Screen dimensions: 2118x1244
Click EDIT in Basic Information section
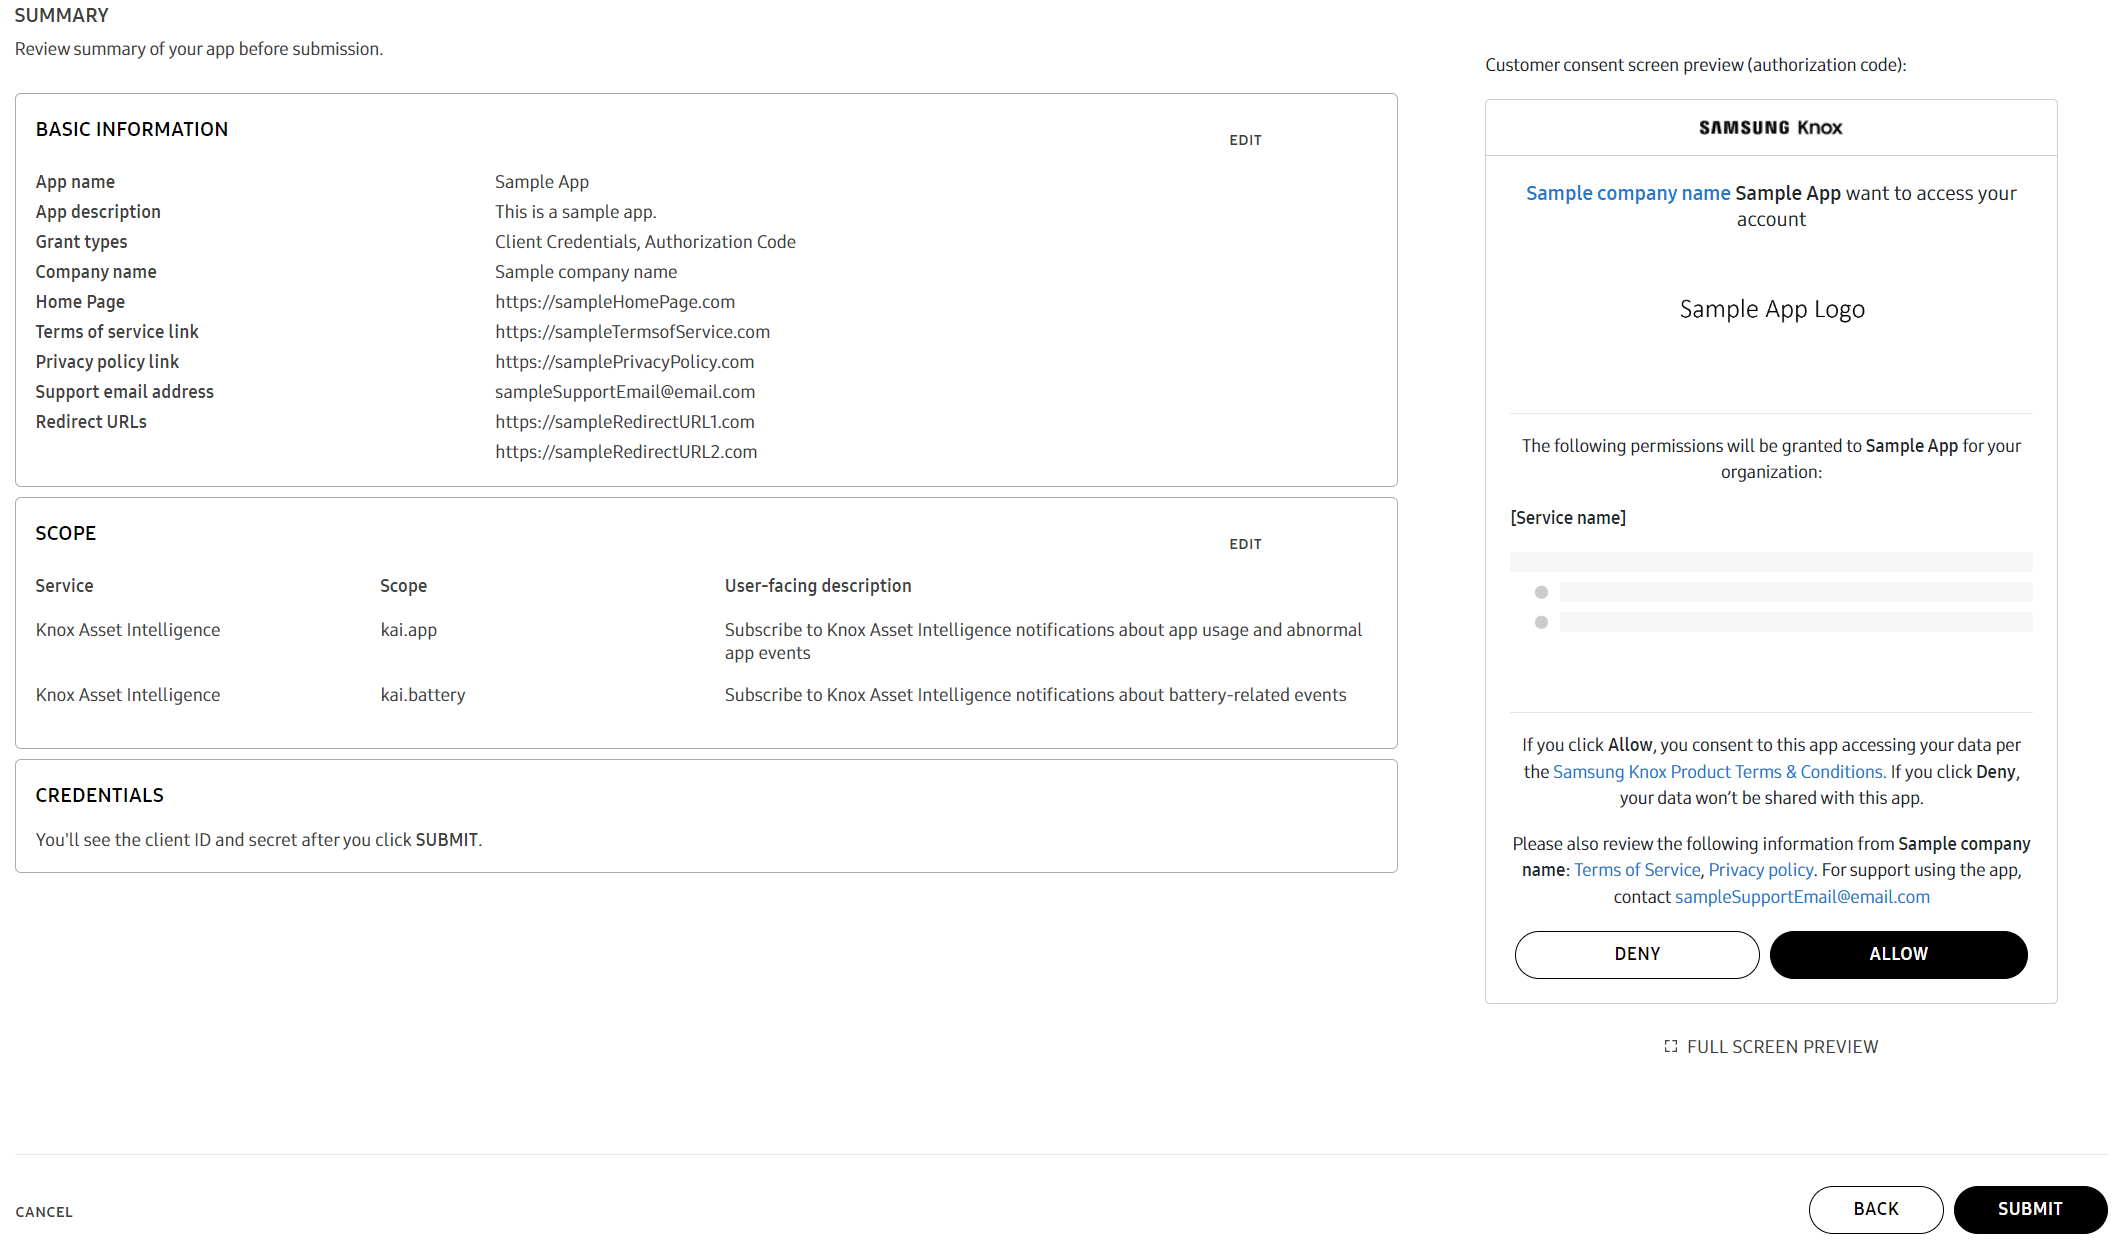(1245, 140)
